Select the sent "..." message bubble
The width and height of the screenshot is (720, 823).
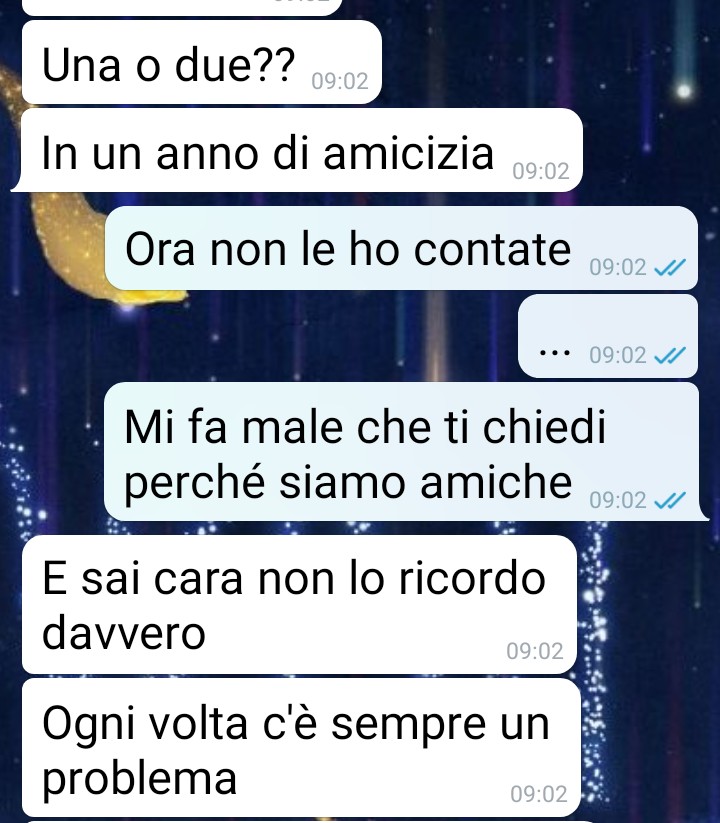pyautogui.click(x=608, y=336)
